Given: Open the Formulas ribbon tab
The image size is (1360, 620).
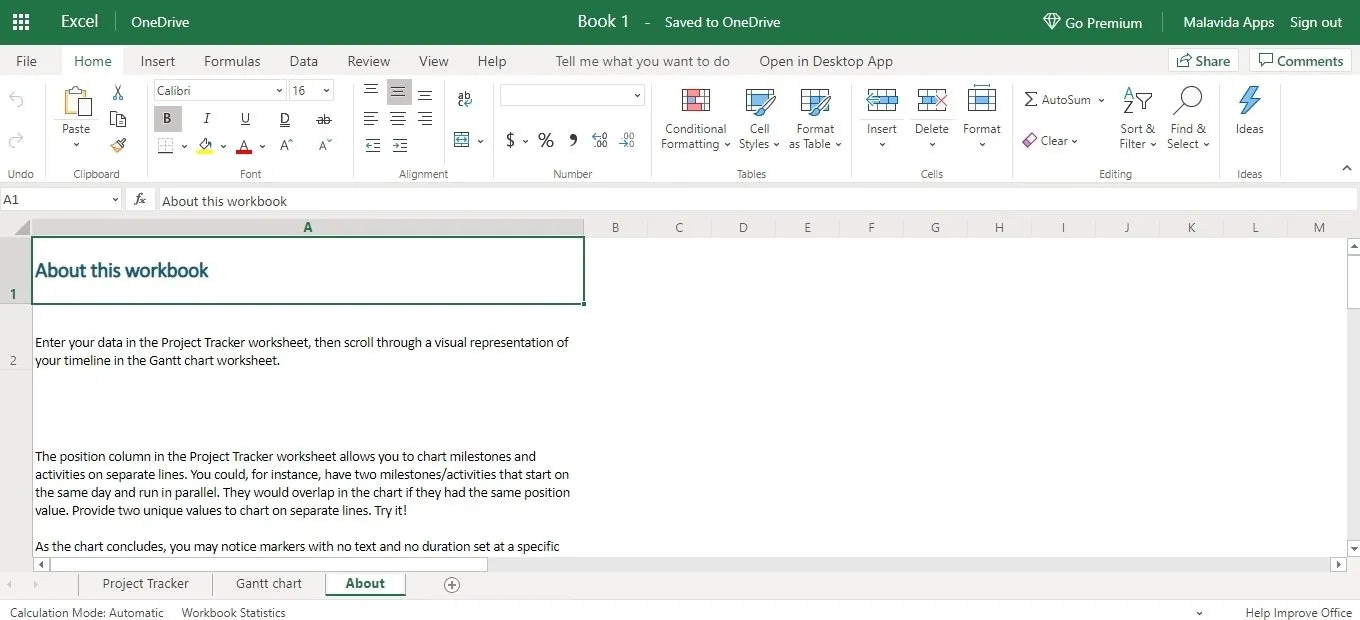Looking at the screenshot, I should point(232,61).
